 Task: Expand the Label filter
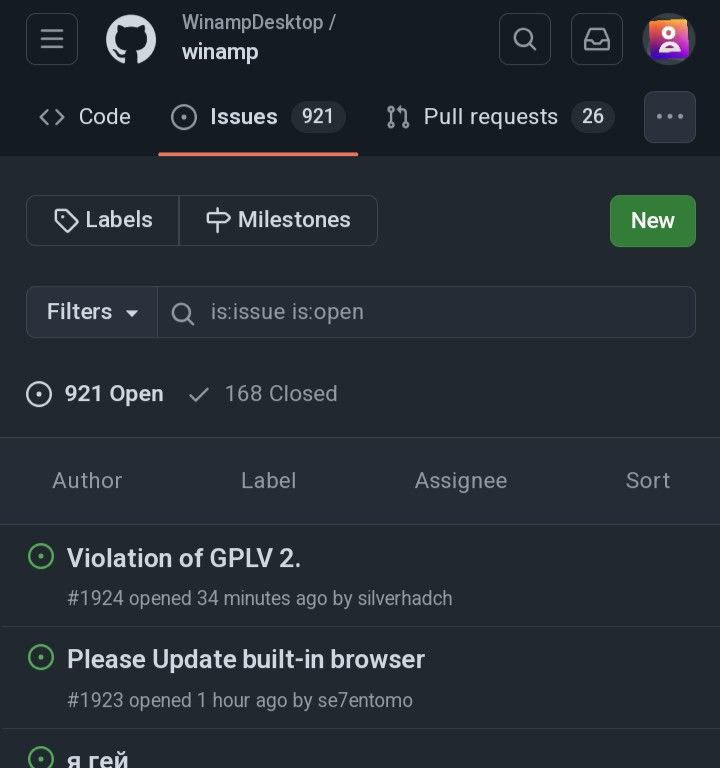pos(268,481)
